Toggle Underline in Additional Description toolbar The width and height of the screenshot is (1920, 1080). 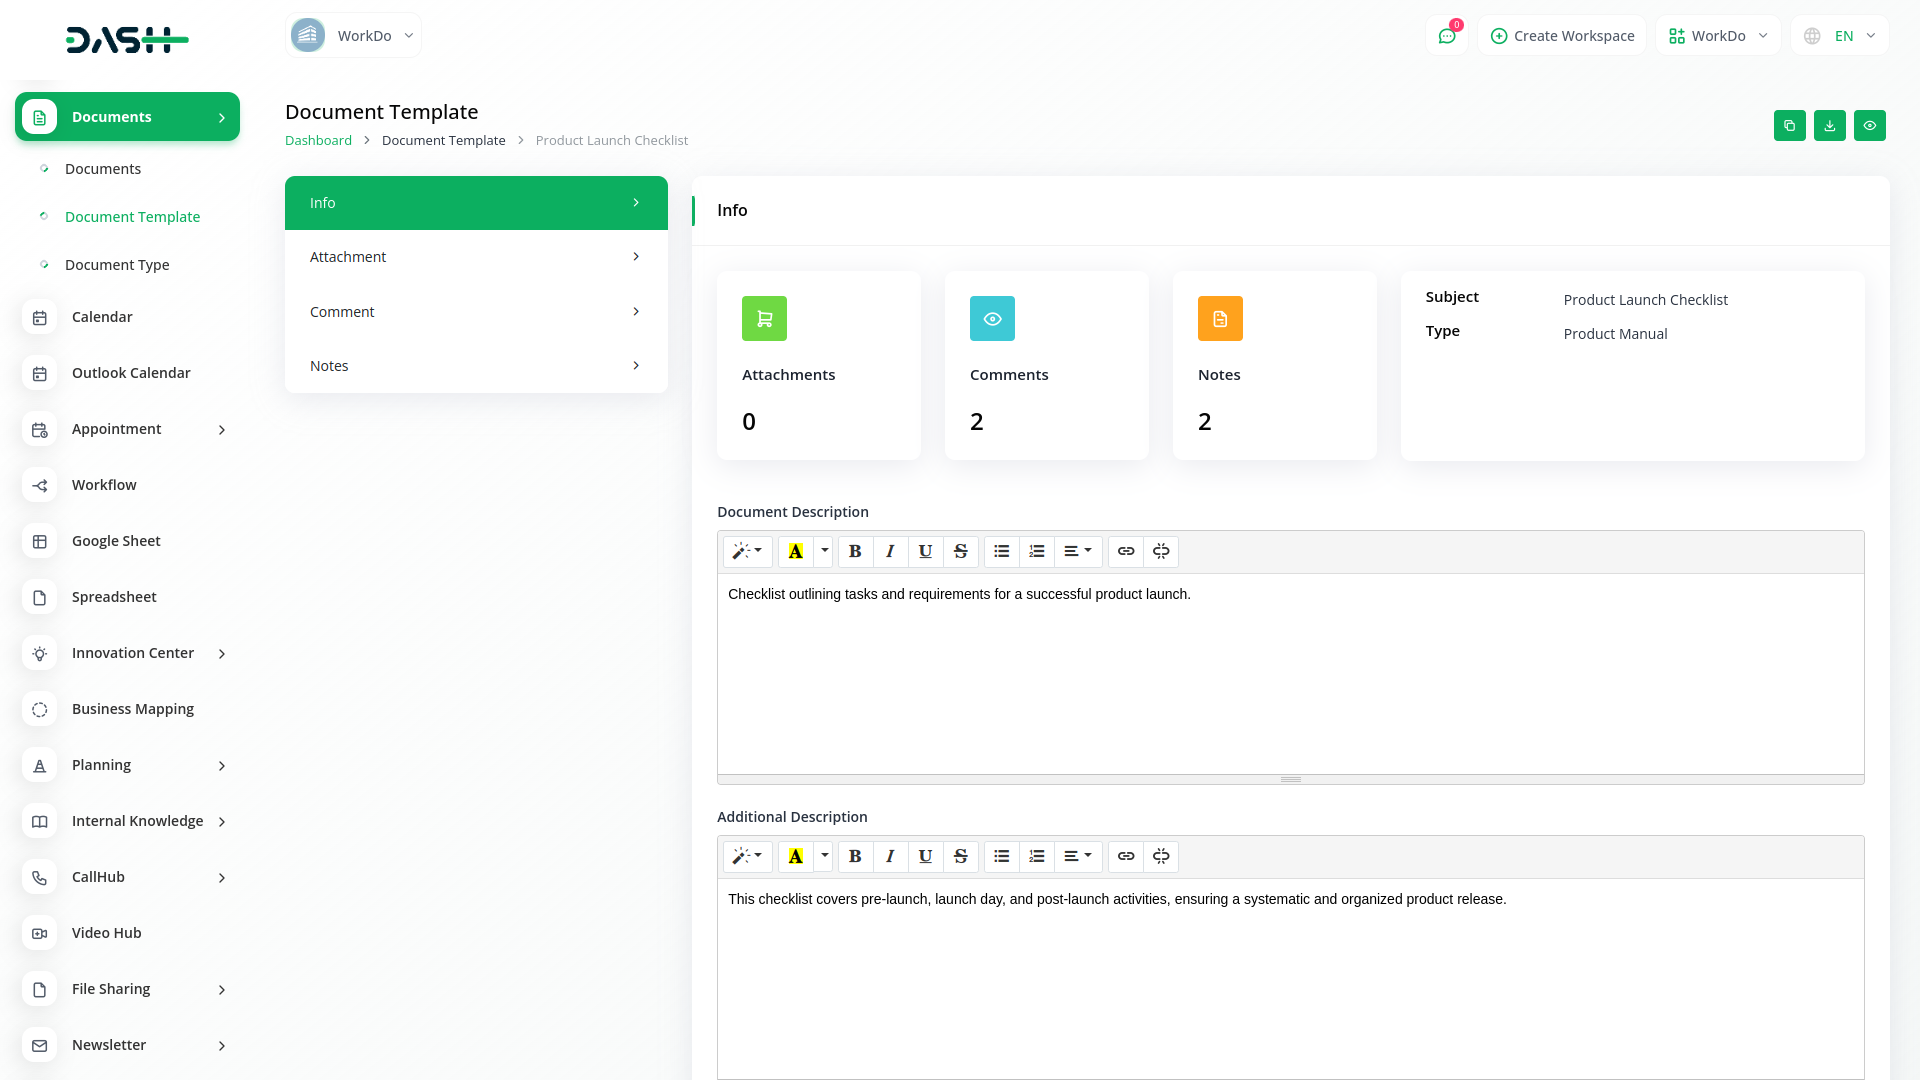[x=925, y=856]
